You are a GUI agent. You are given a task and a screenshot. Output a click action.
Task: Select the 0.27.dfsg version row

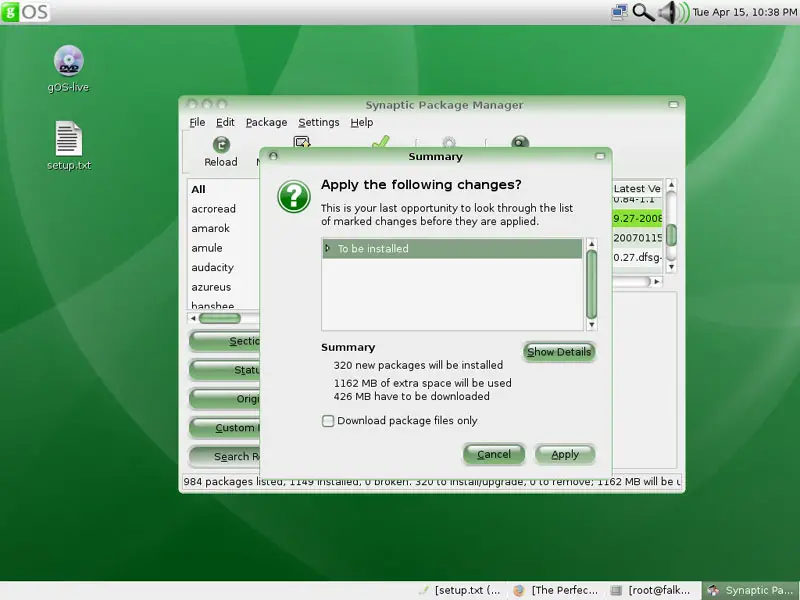coord(637,257)
